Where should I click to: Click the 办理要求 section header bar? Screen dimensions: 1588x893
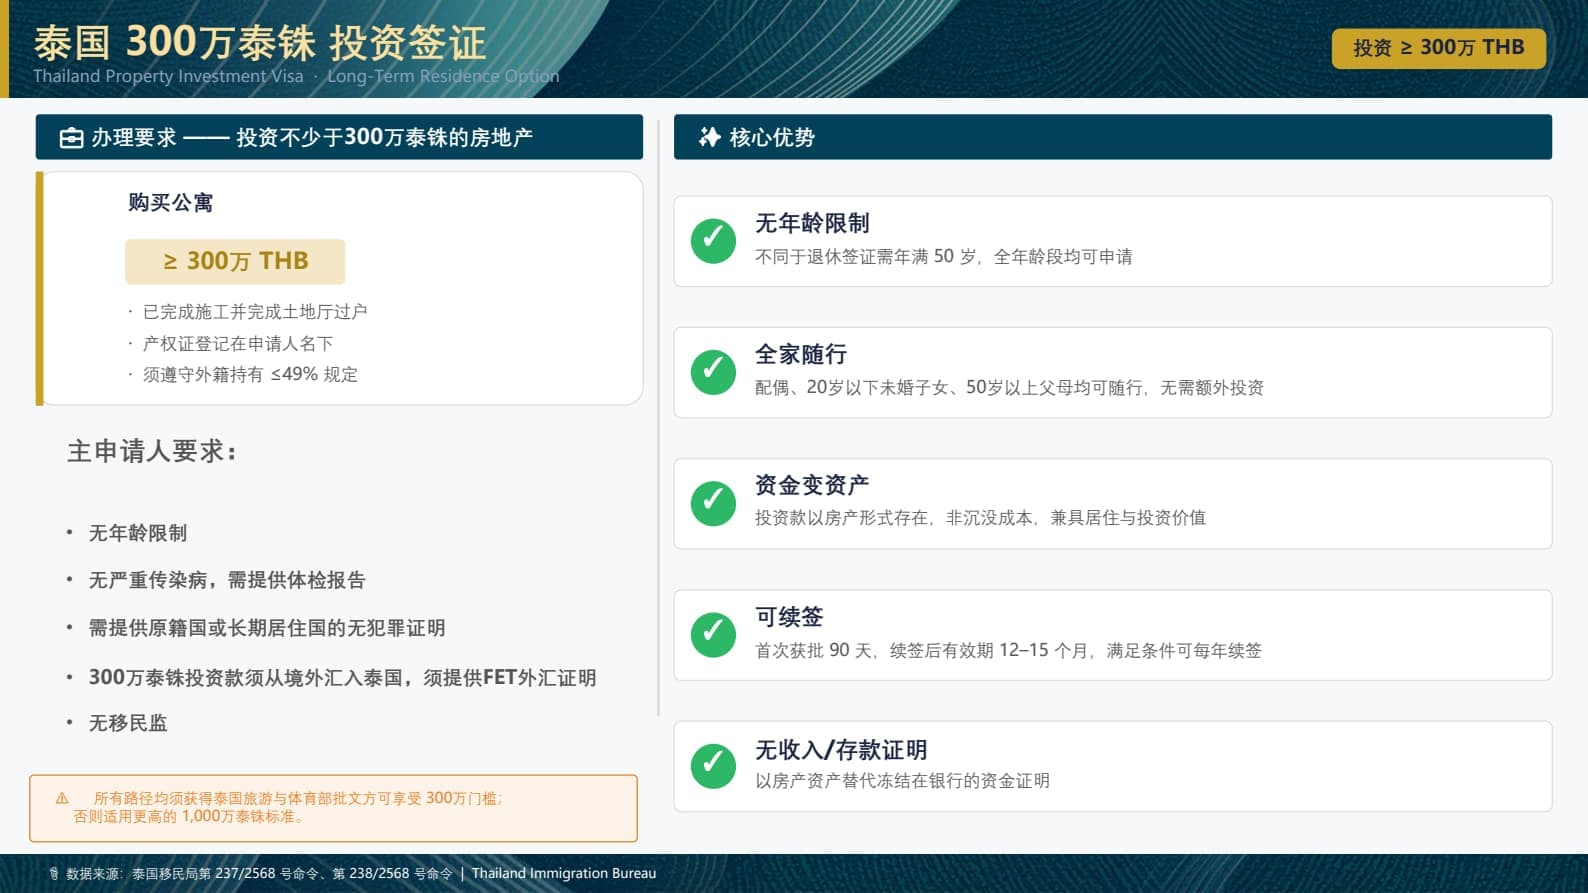point(339,137)
